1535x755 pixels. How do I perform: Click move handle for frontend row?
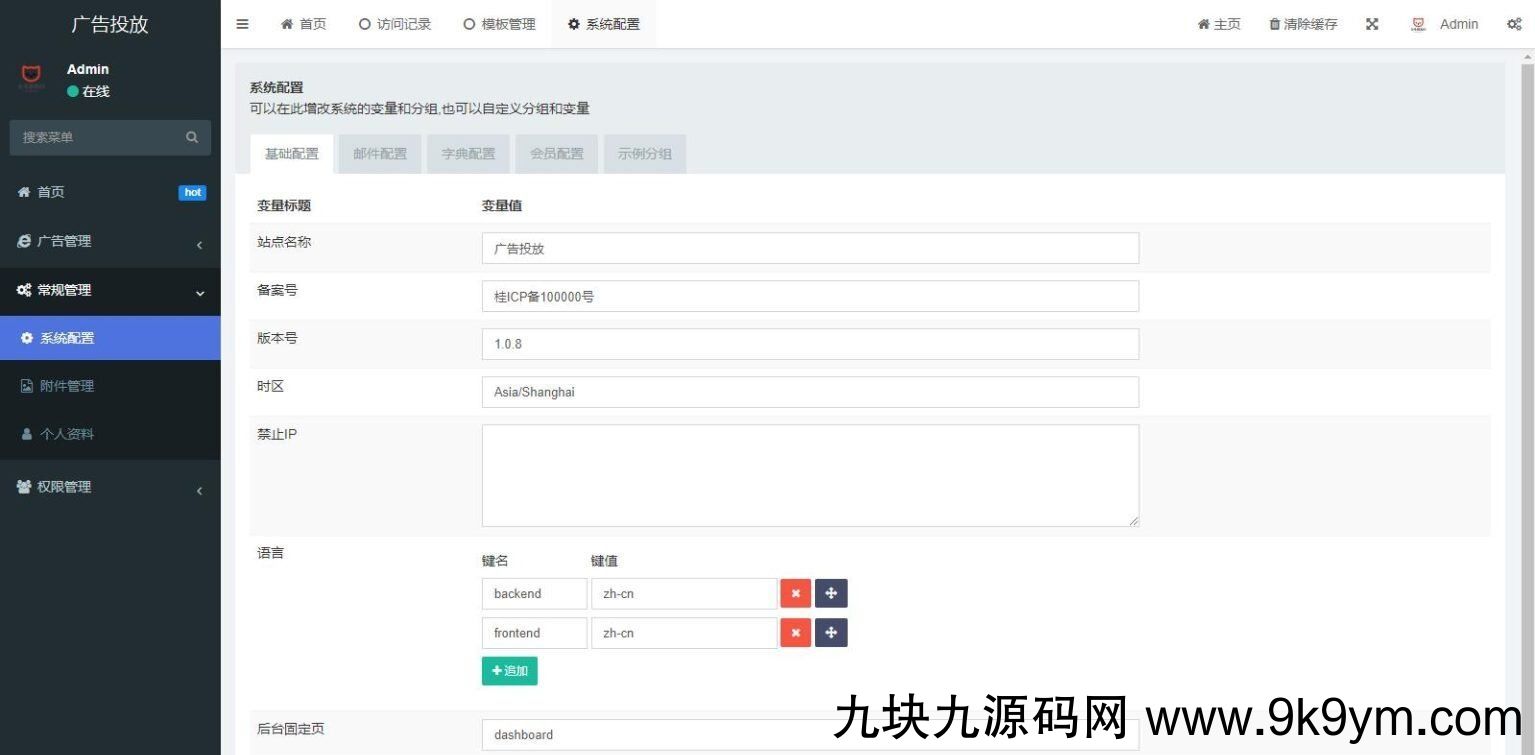click(831, 633)
